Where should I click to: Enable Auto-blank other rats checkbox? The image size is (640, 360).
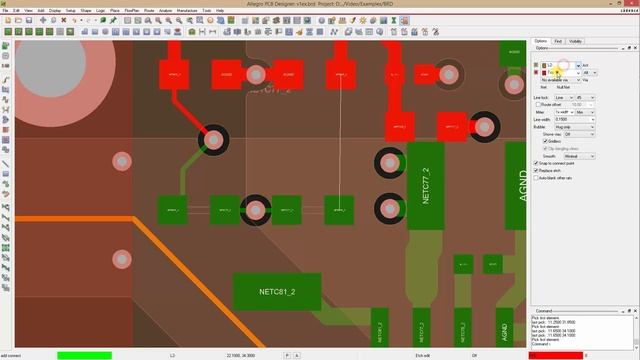coord(536,178)
